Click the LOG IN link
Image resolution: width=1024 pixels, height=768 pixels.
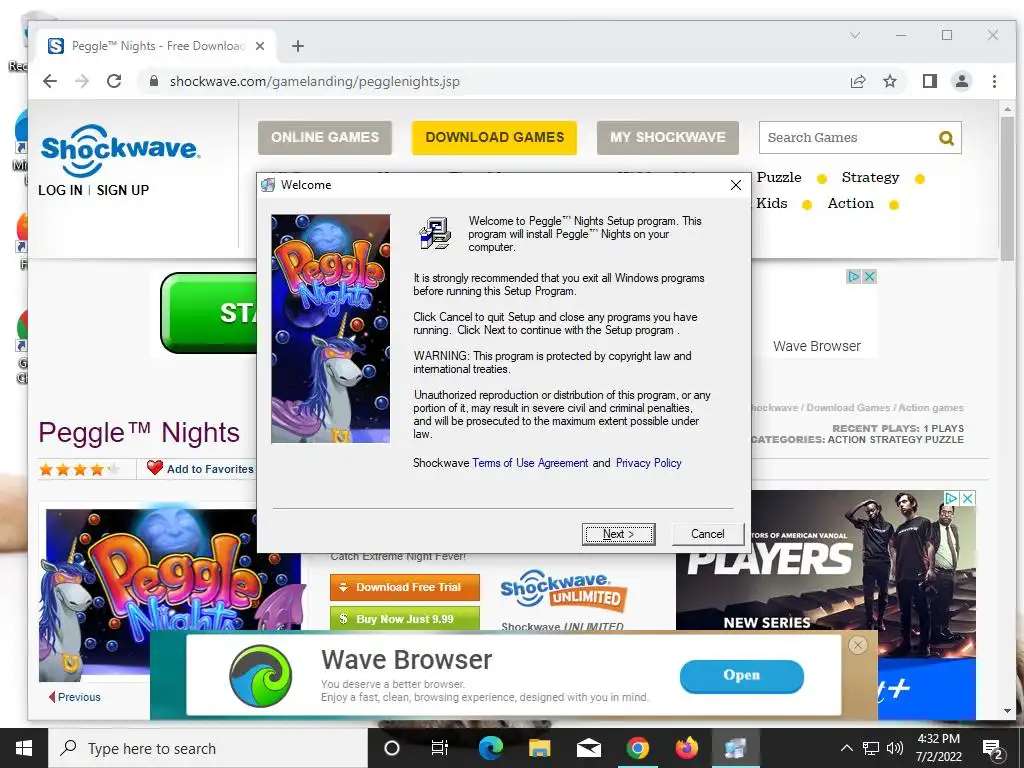(x=60, y=190)
